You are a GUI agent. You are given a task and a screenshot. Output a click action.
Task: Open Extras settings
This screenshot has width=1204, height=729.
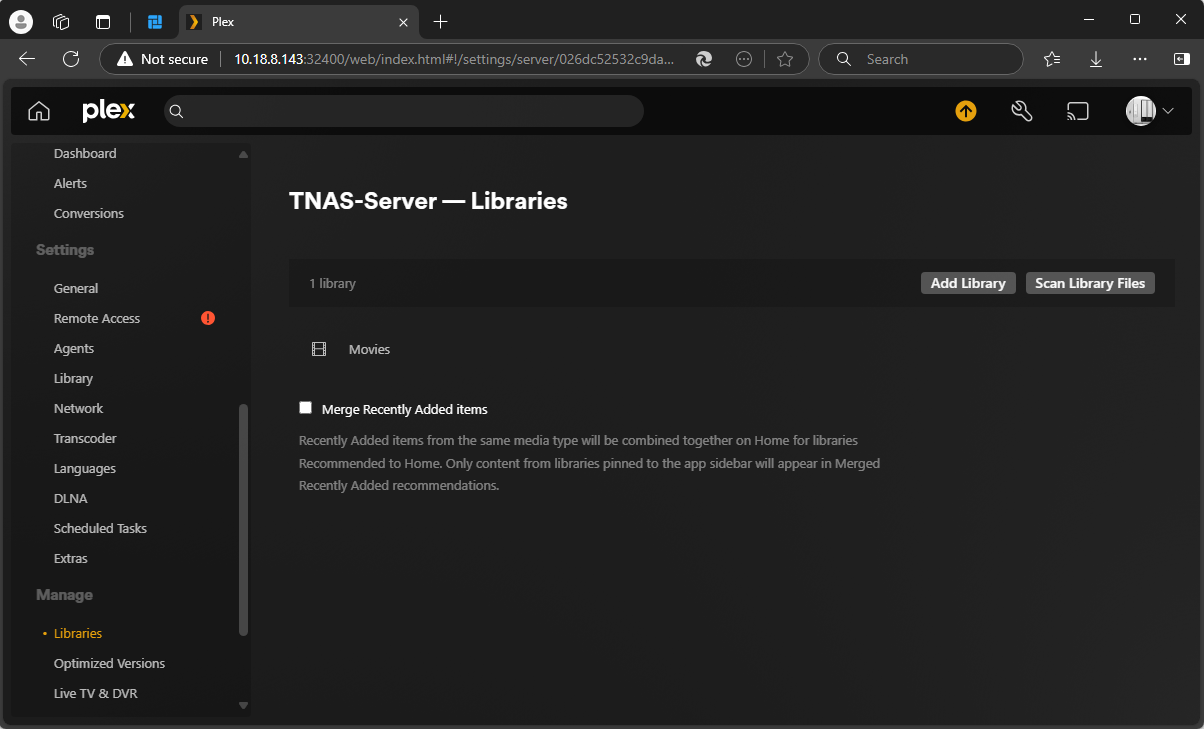[x=71, y=558]
